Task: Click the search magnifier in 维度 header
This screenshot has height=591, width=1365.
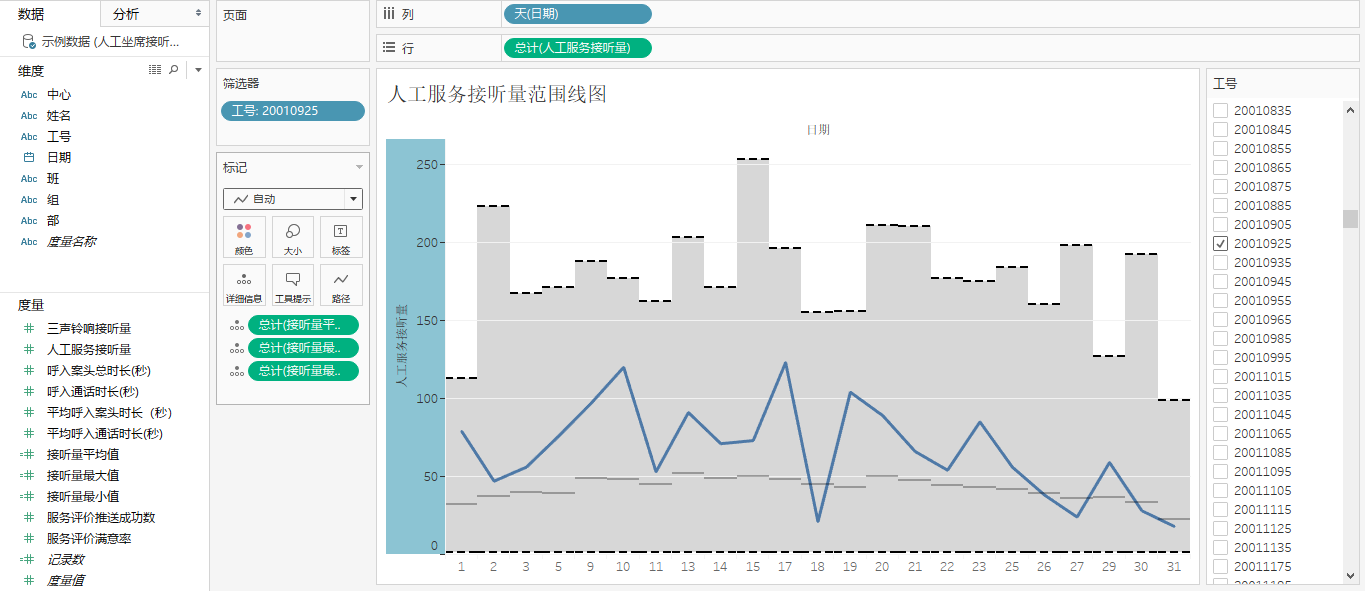Action: pos(174,70)
